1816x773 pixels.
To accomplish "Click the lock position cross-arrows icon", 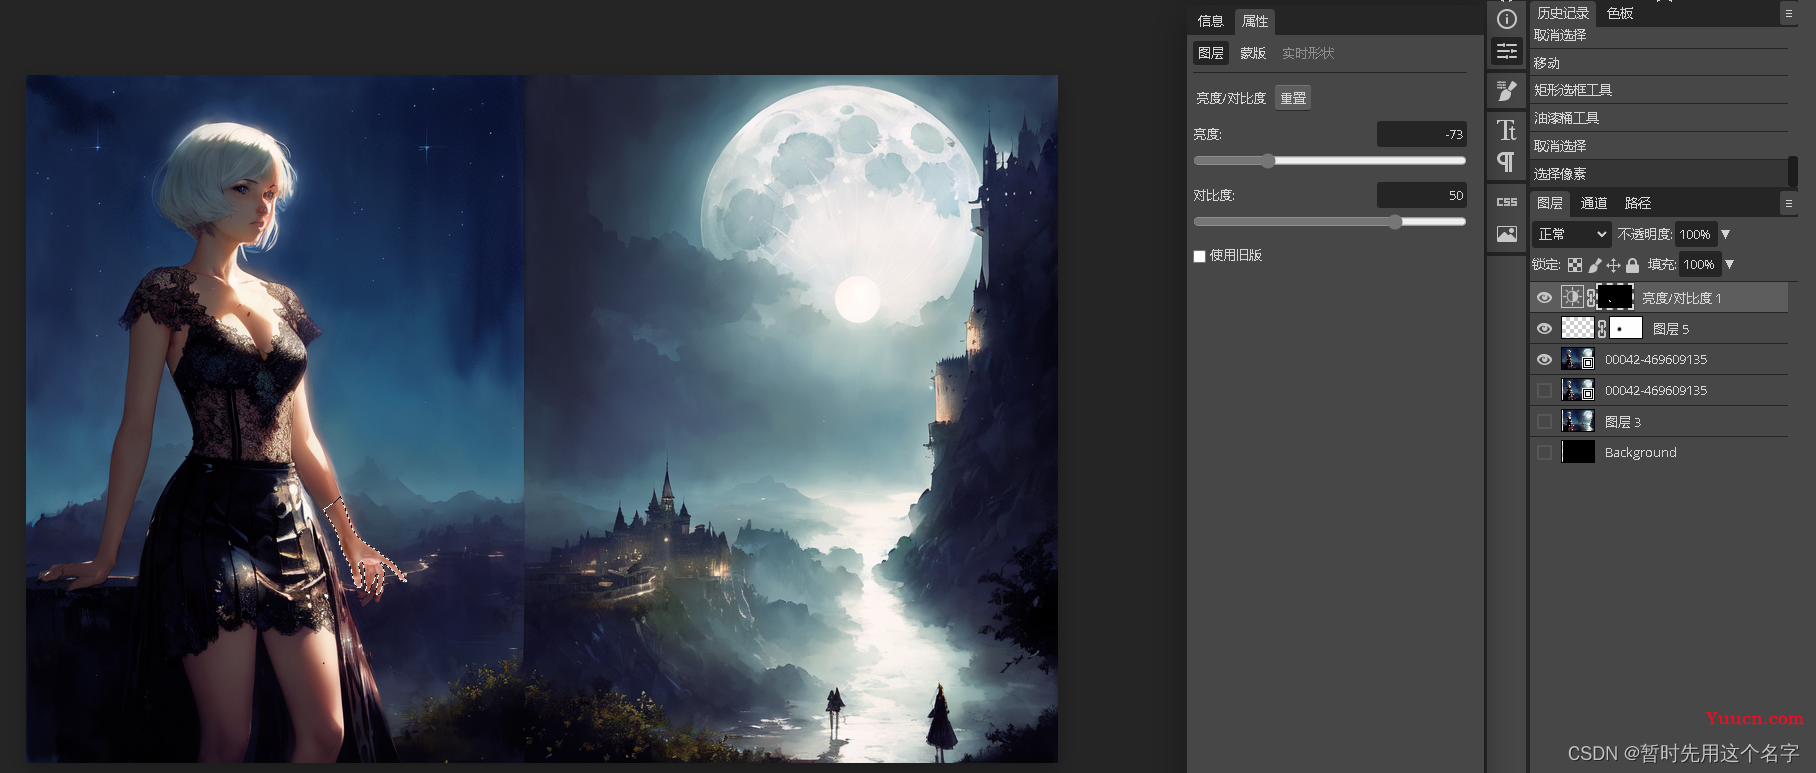I will (x=1613, y=265).
